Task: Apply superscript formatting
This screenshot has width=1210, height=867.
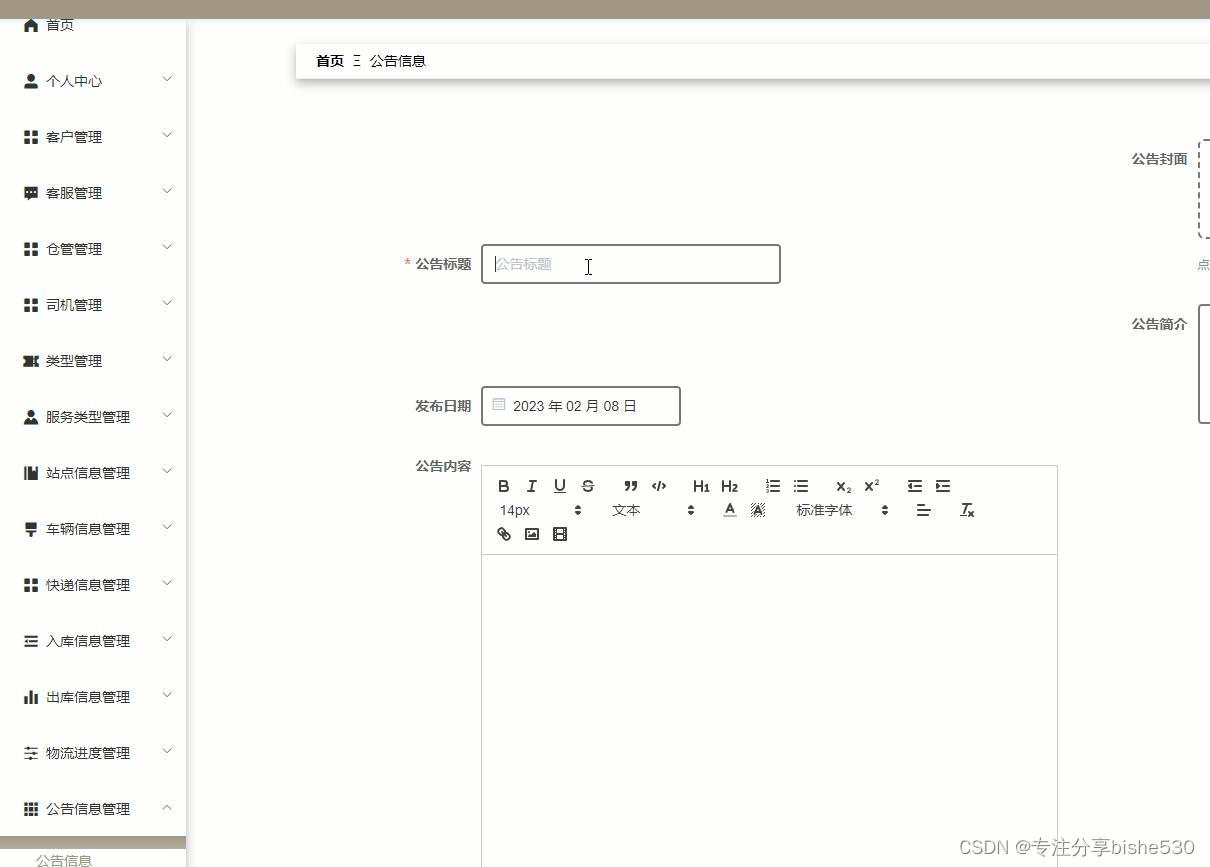Action: pos(872,486)
